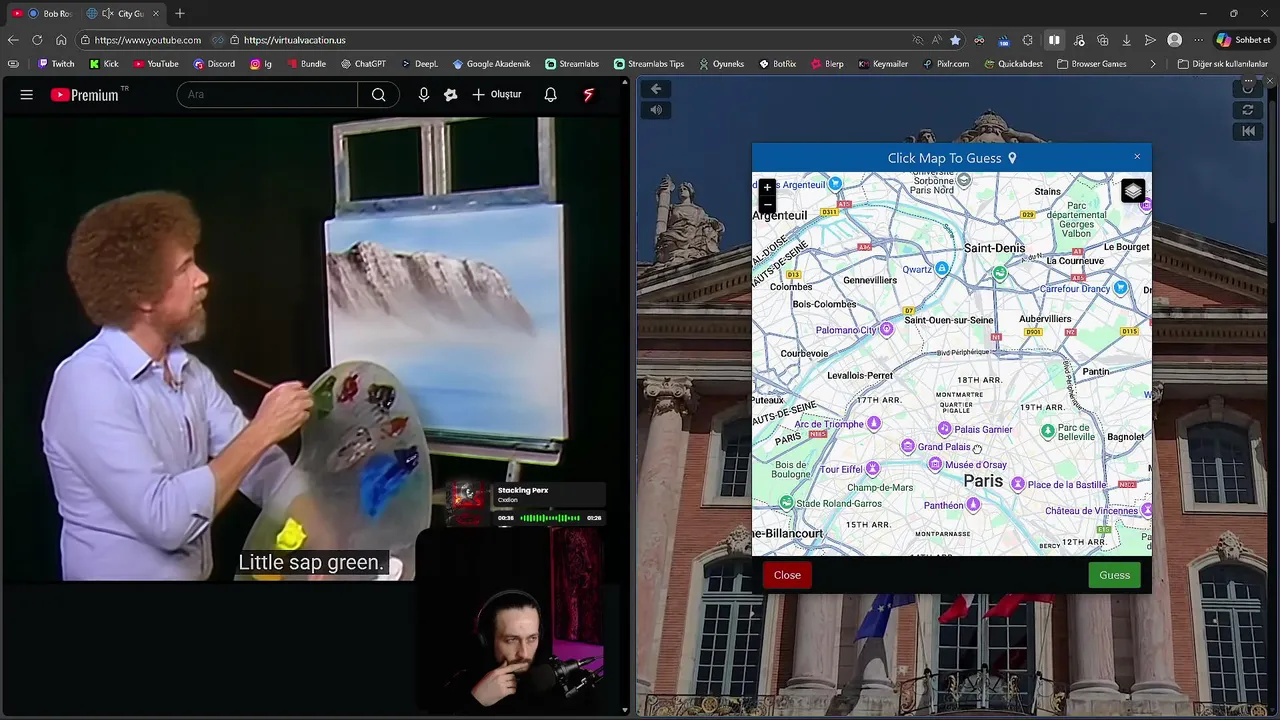This screenshot has height=720, width=1280.
Task: Open the Google Akademik bookmark
Action: pos(491,64)
